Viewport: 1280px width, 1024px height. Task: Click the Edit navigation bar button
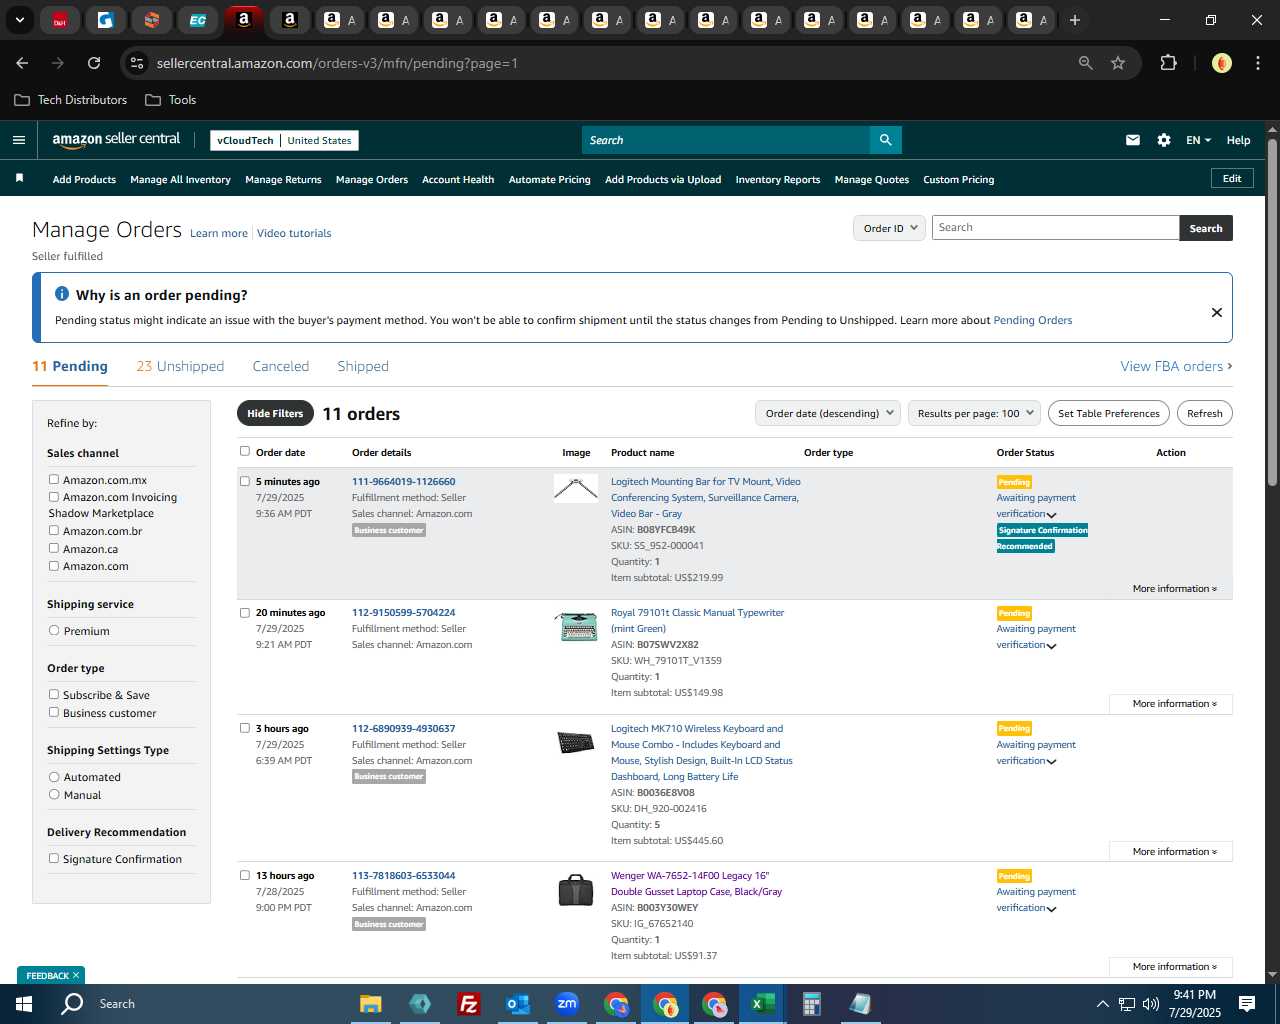[1232, 179]
